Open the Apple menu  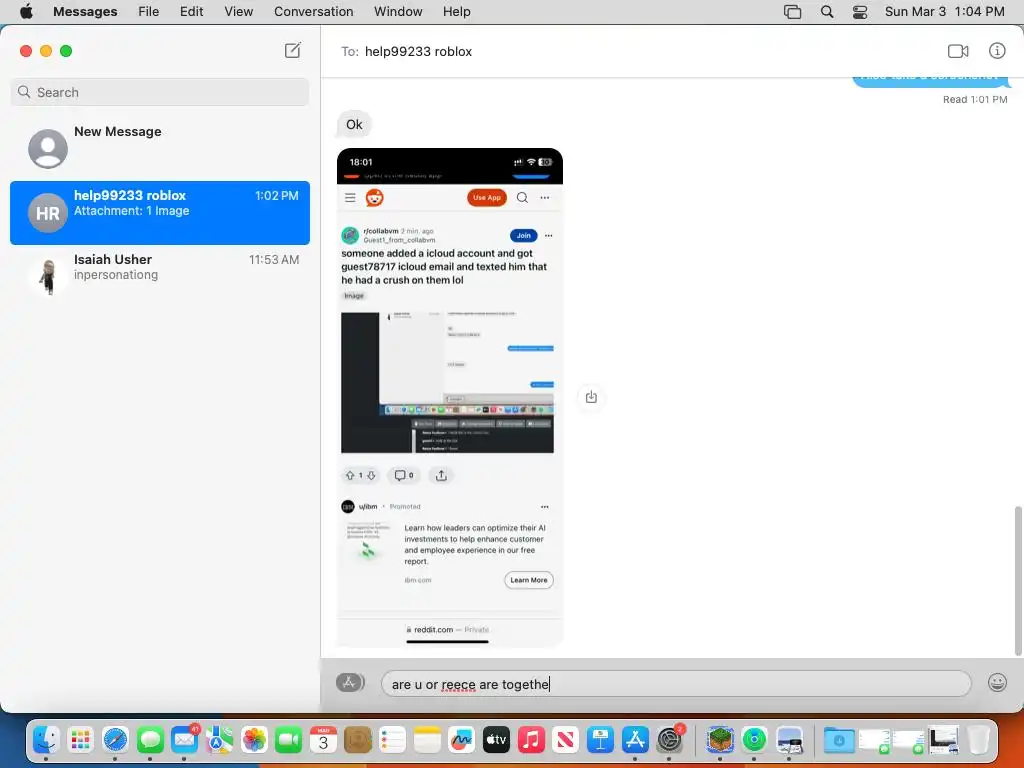click(x=26, y=12)
